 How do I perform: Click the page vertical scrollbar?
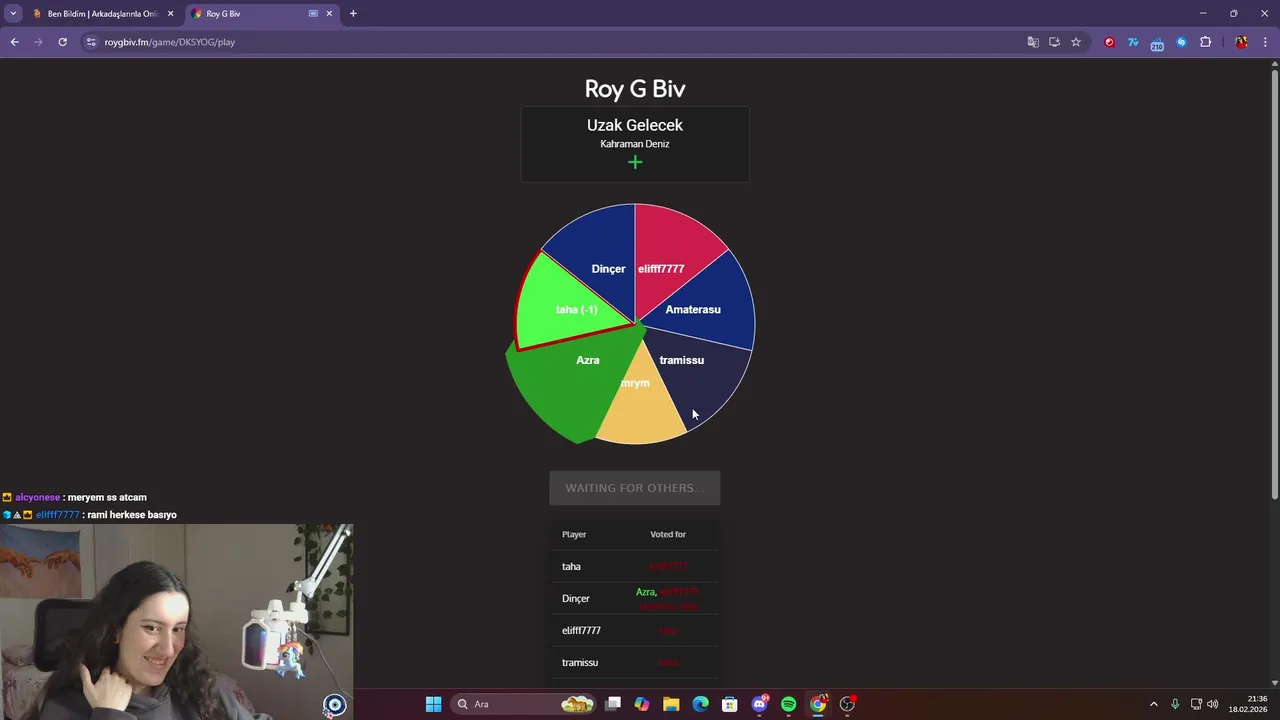[x=1274, y=285]
